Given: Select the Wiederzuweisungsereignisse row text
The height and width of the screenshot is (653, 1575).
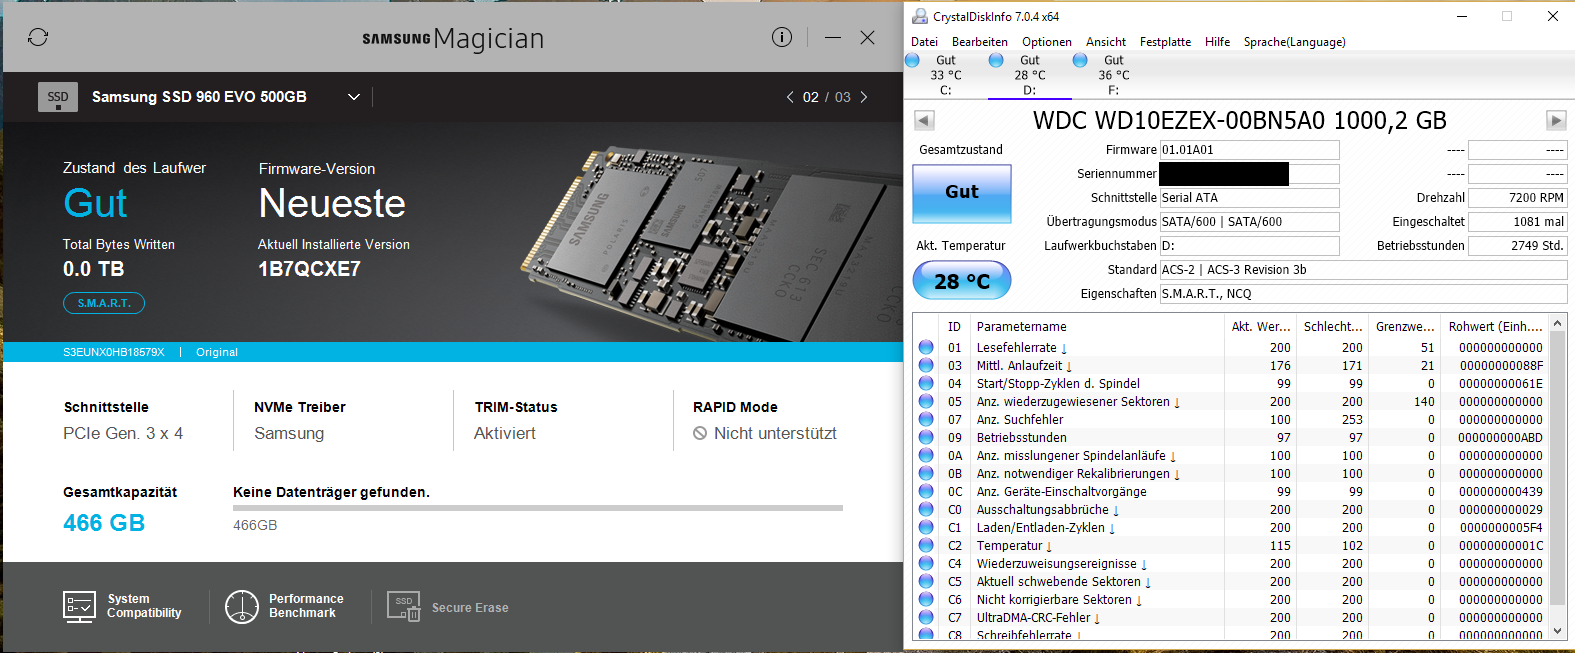Looking at the screenshot, I should 1057,564.
